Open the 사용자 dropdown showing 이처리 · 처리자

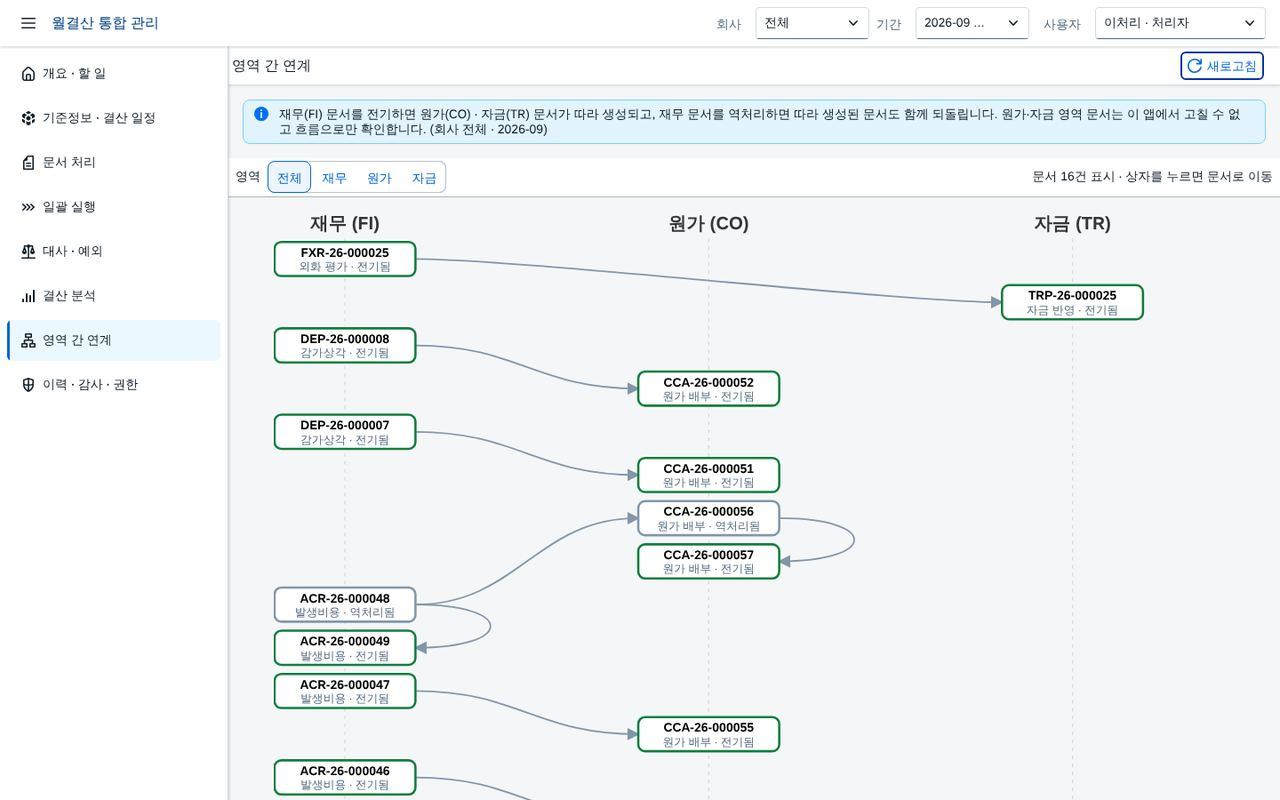coord(1180,23)
